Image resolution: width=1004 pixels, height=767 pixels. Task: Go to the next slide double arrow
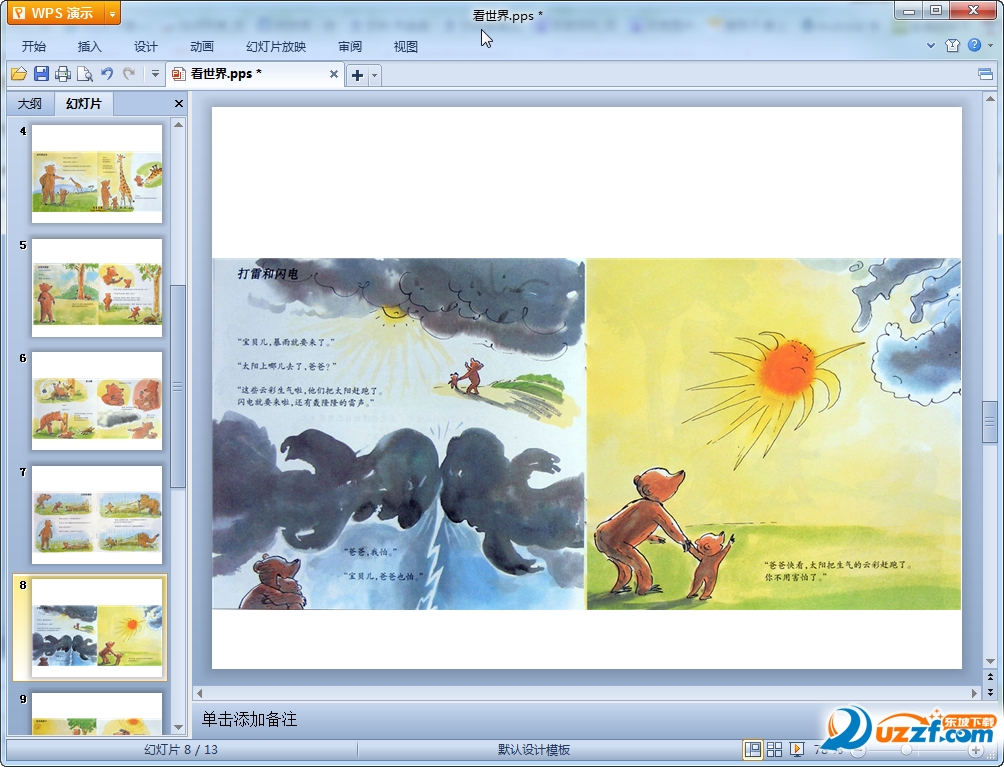(990, 692)
